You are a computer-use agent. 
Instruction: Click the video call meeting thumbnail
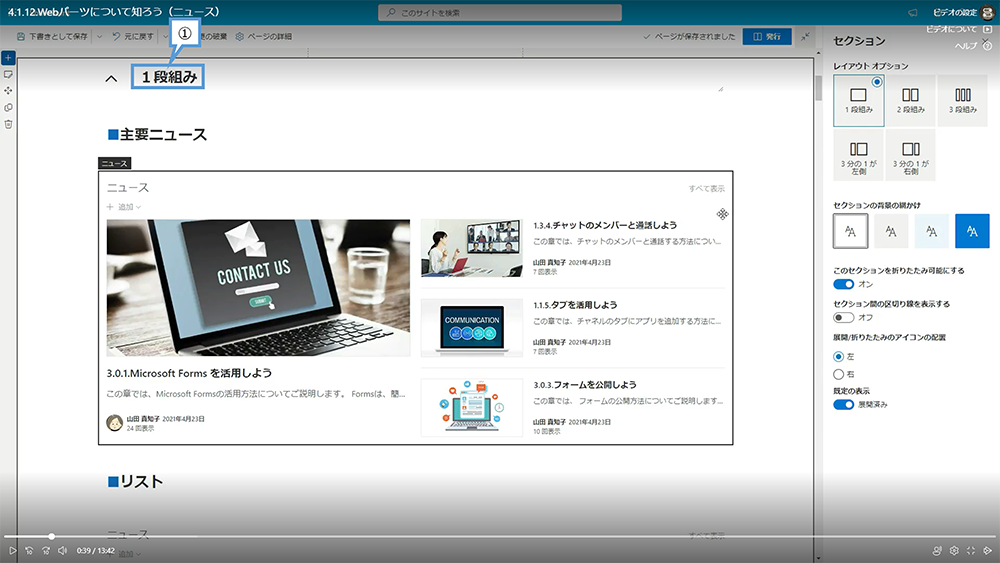(x=472, y=248)
